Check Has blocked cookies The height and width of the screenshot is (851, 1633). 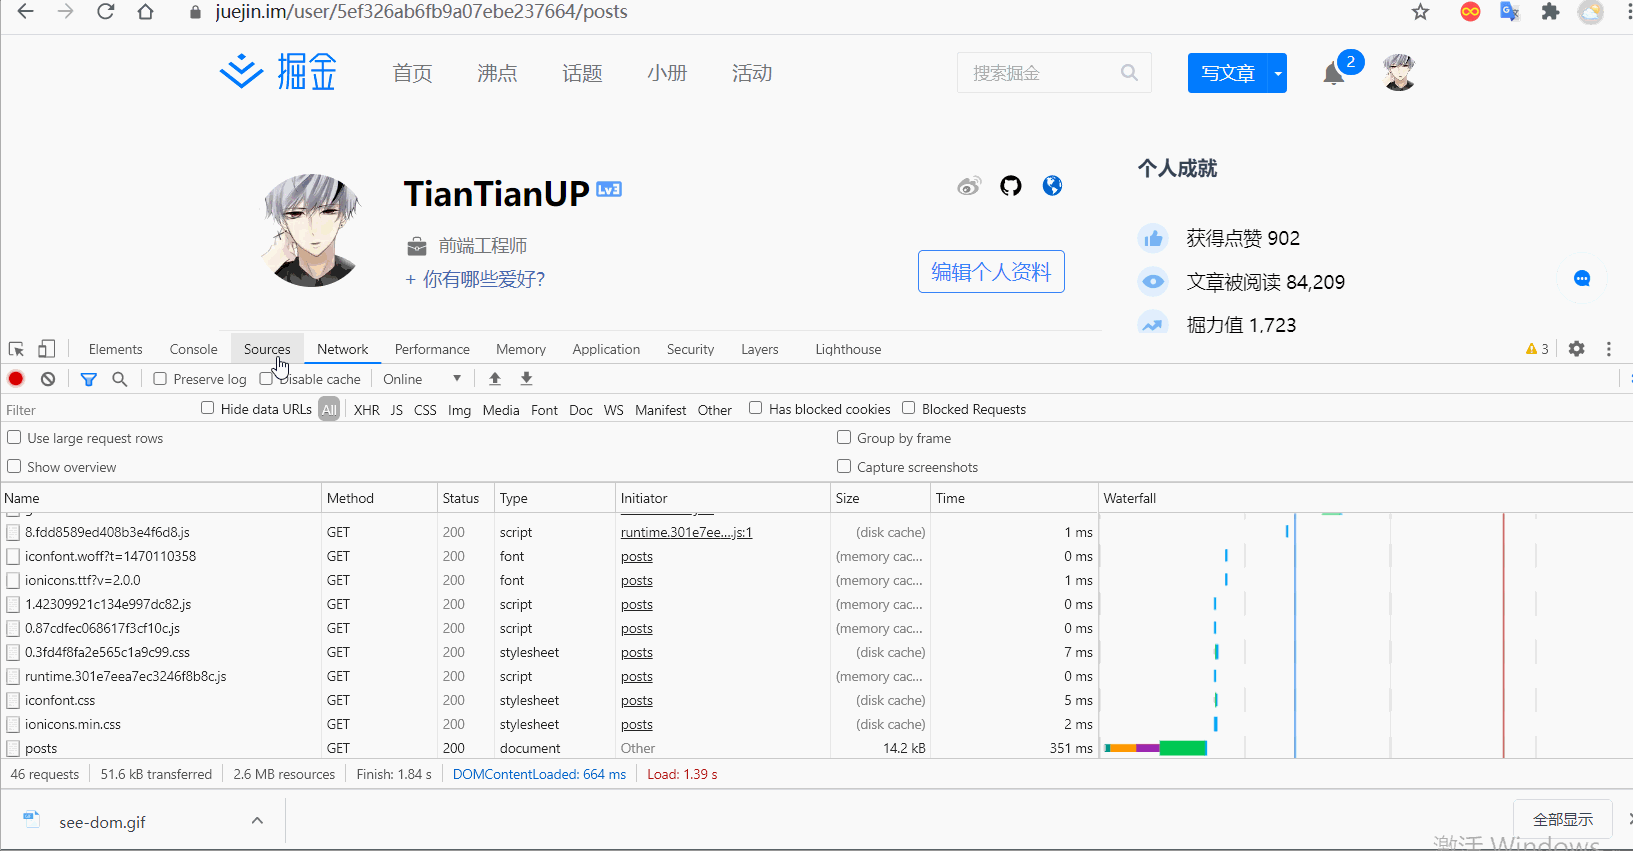[756, 408]
